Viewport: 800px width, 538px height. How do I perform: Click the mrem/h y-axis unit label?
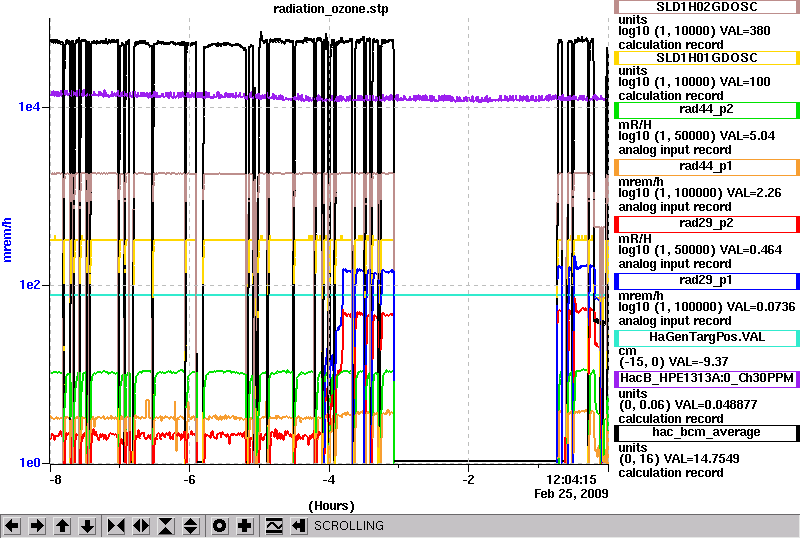tap(7, 240)
